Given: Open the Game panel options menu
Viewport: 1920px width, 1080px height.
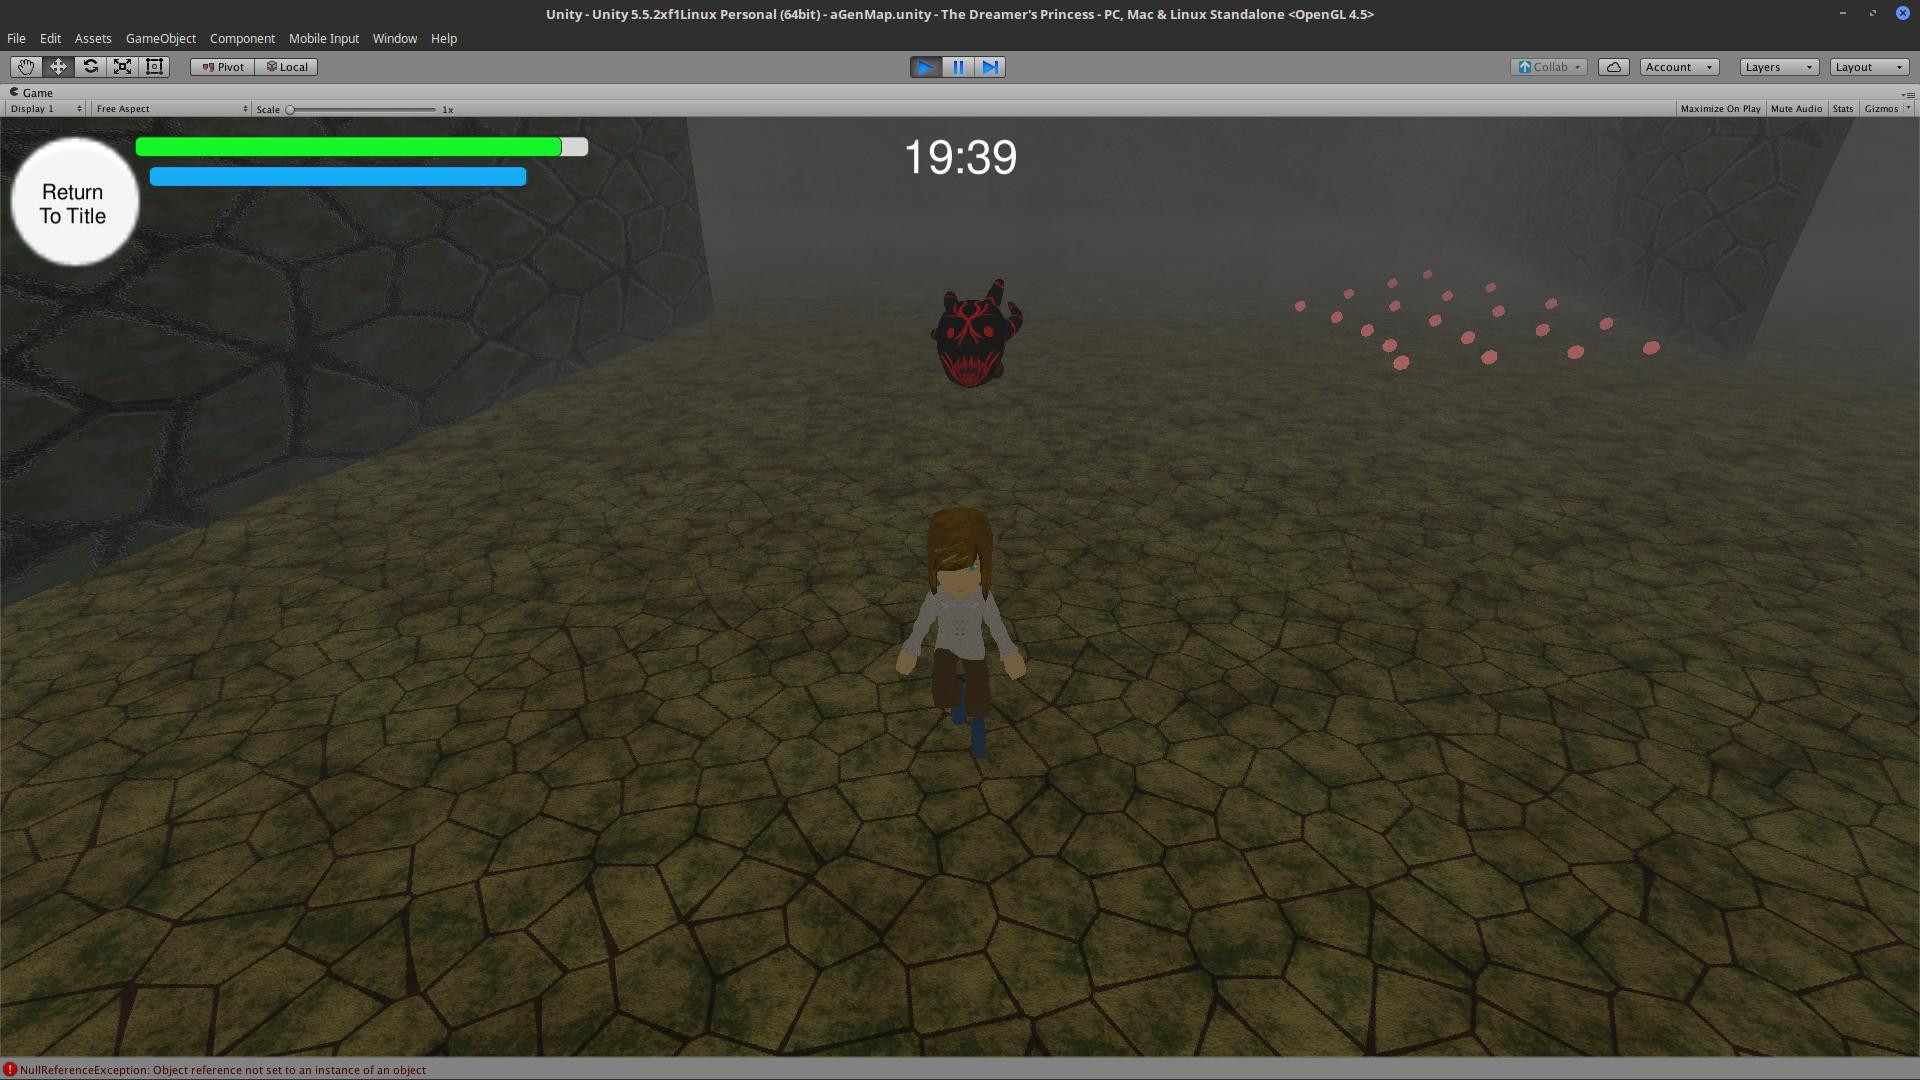Looking at the screenshot, I should click(1908, 93).
